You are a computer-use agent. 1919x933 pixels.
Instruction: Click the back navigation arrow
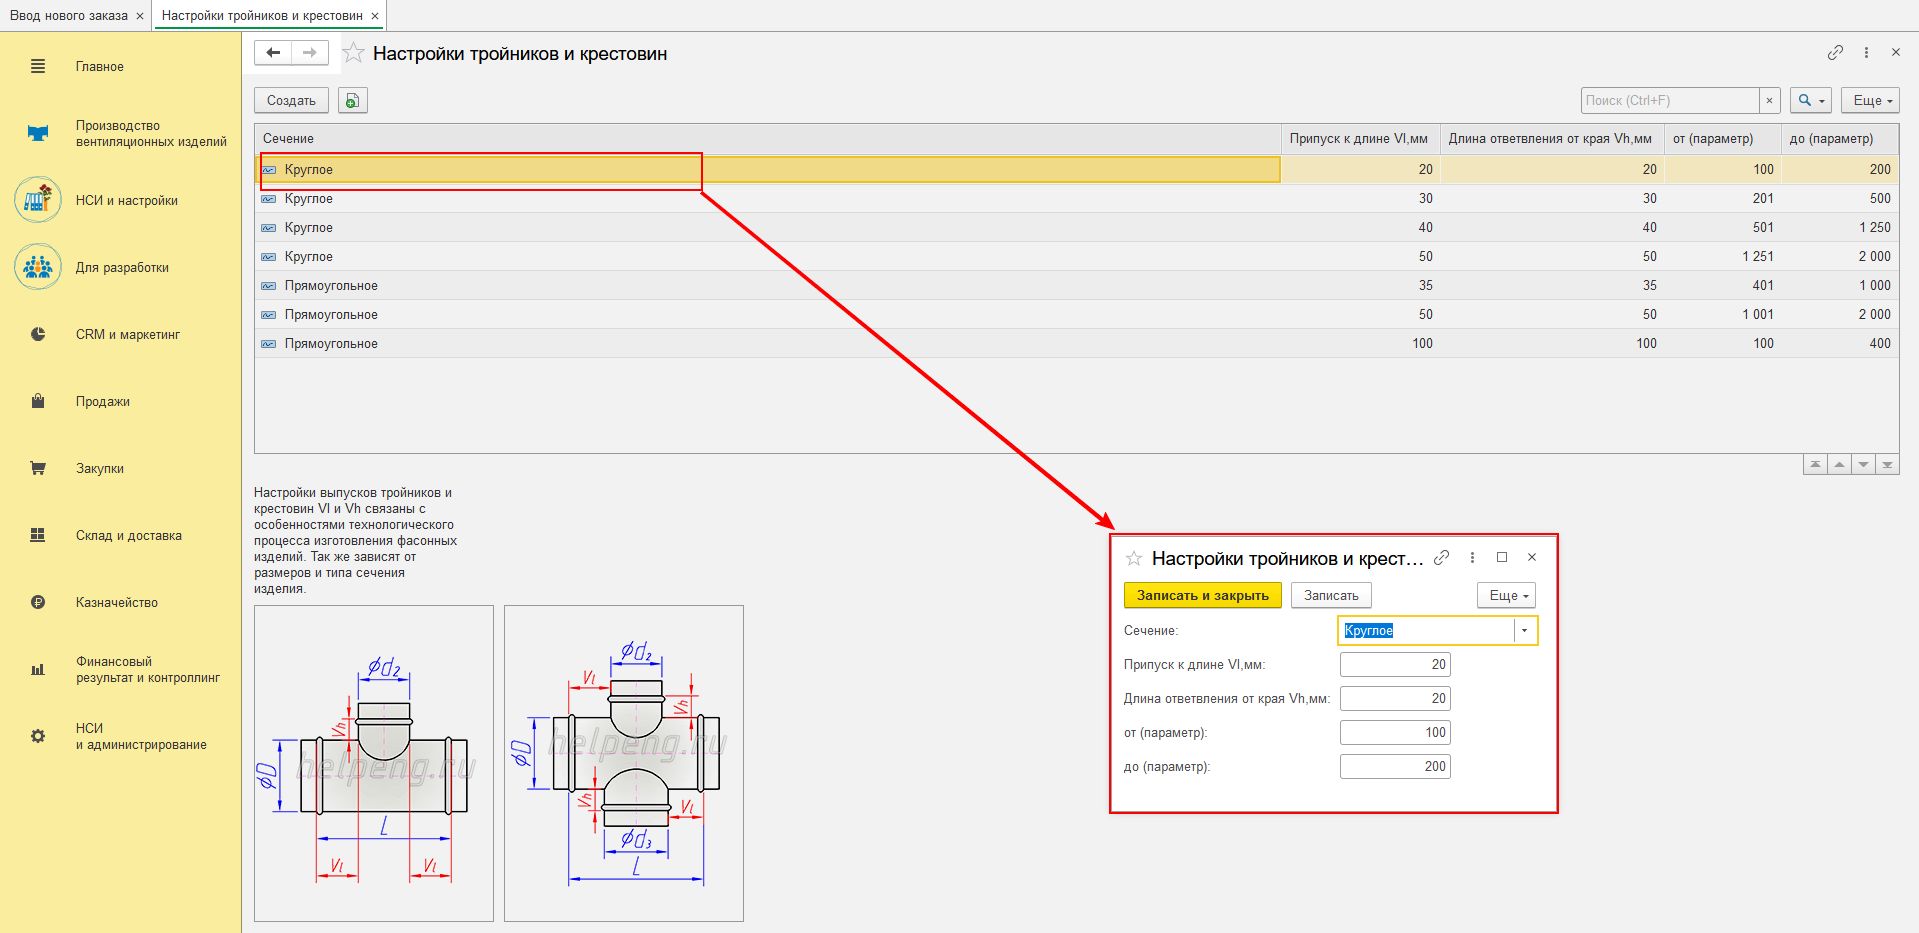[x=273, y=53]
